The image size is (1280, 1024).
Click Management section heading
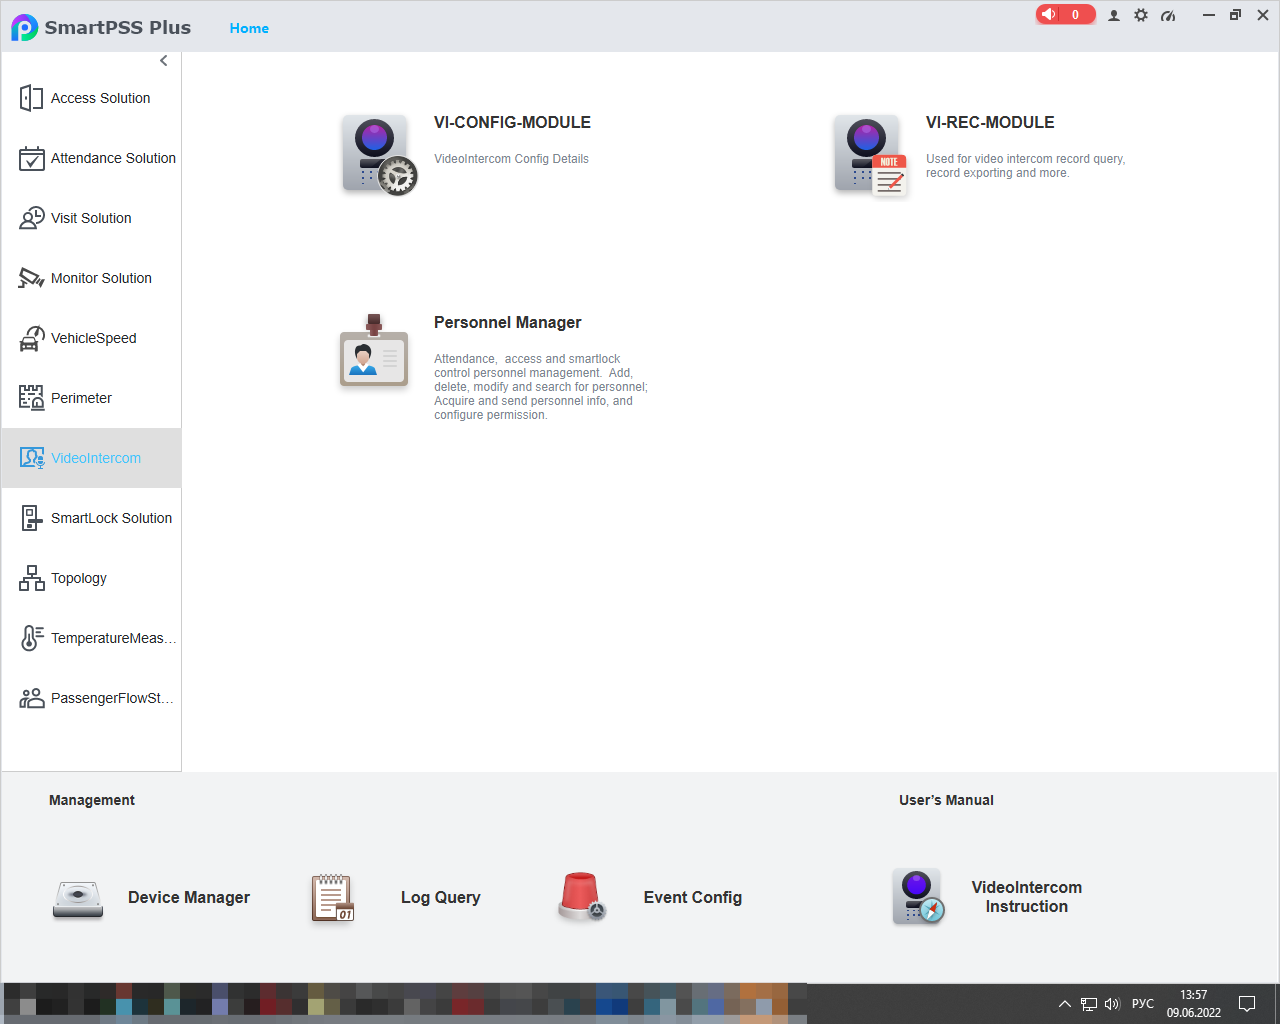click(92, 800)
